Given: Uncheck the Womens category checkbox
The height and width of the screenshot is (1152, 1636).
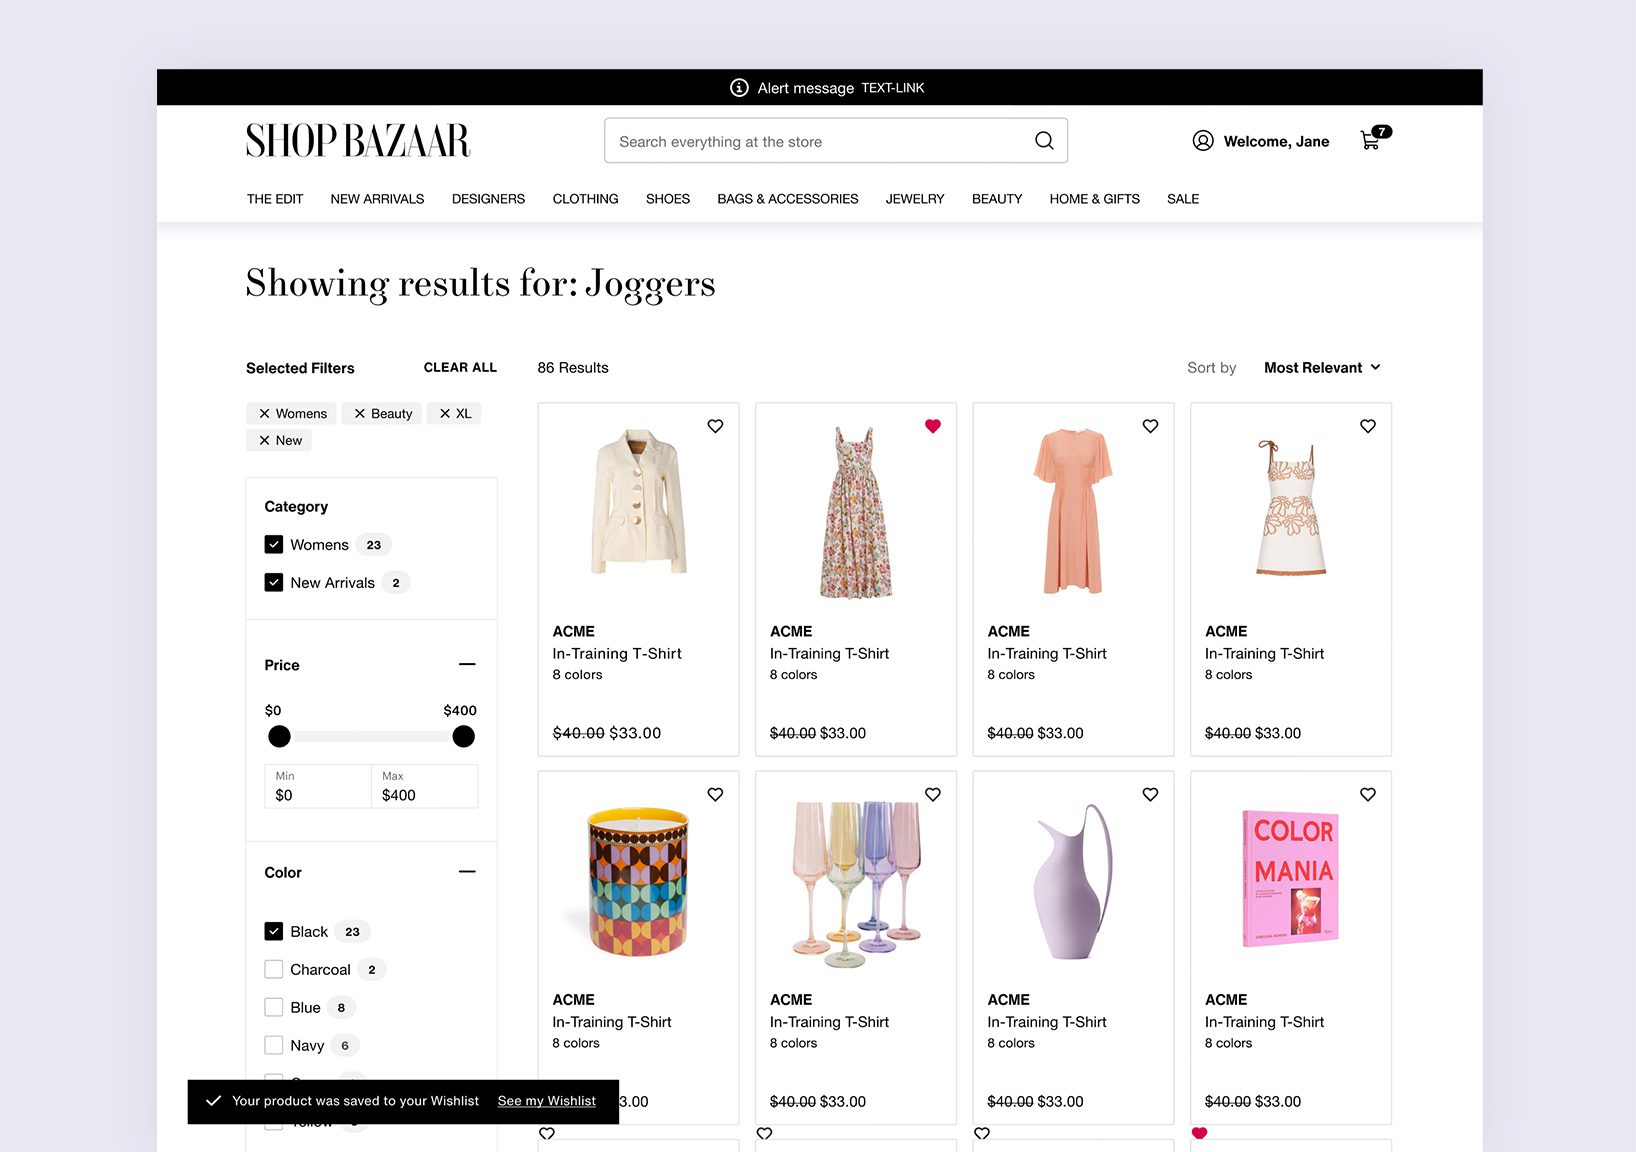Looking at the screenshot, I should [x=274, y=545].
